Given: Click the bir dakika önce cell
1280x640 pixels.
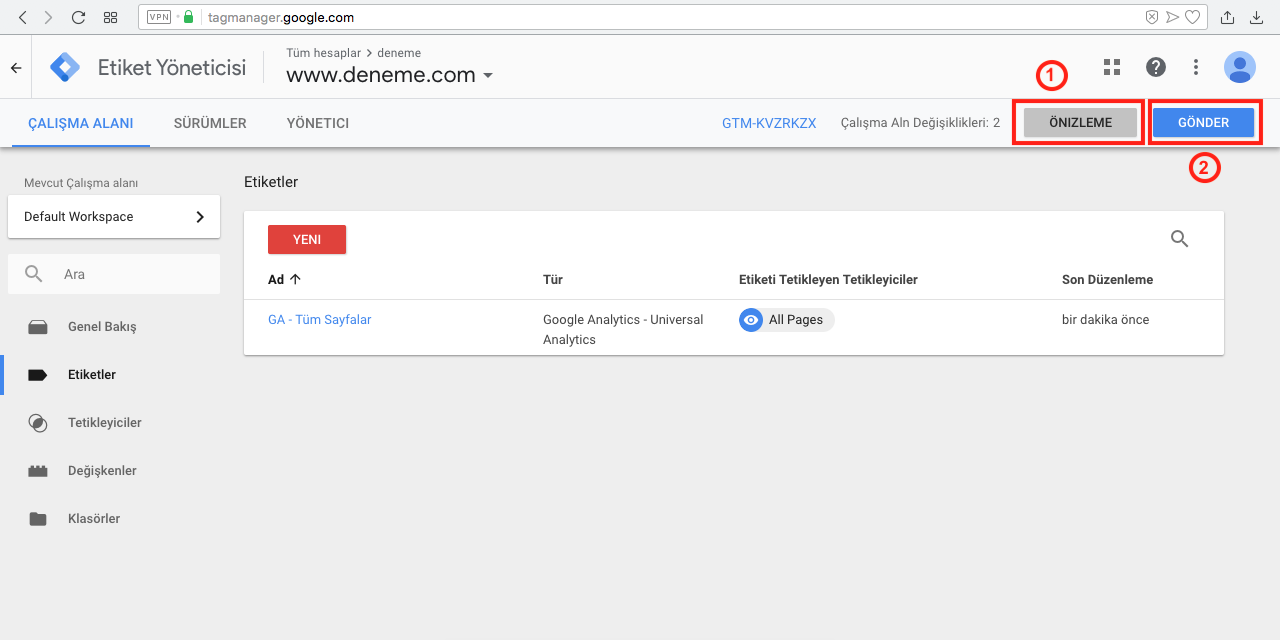Looking at the screenshot, I should (1106, 320).
